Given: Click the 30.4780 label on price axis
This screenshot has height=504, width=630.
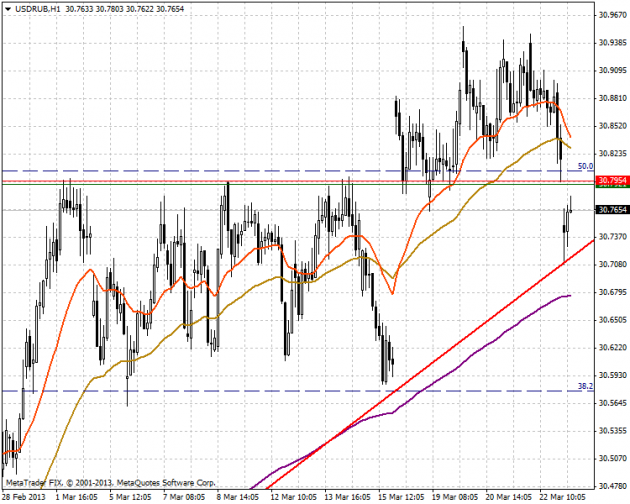Looking at the screenshot, I should click(x=611, y=486).
